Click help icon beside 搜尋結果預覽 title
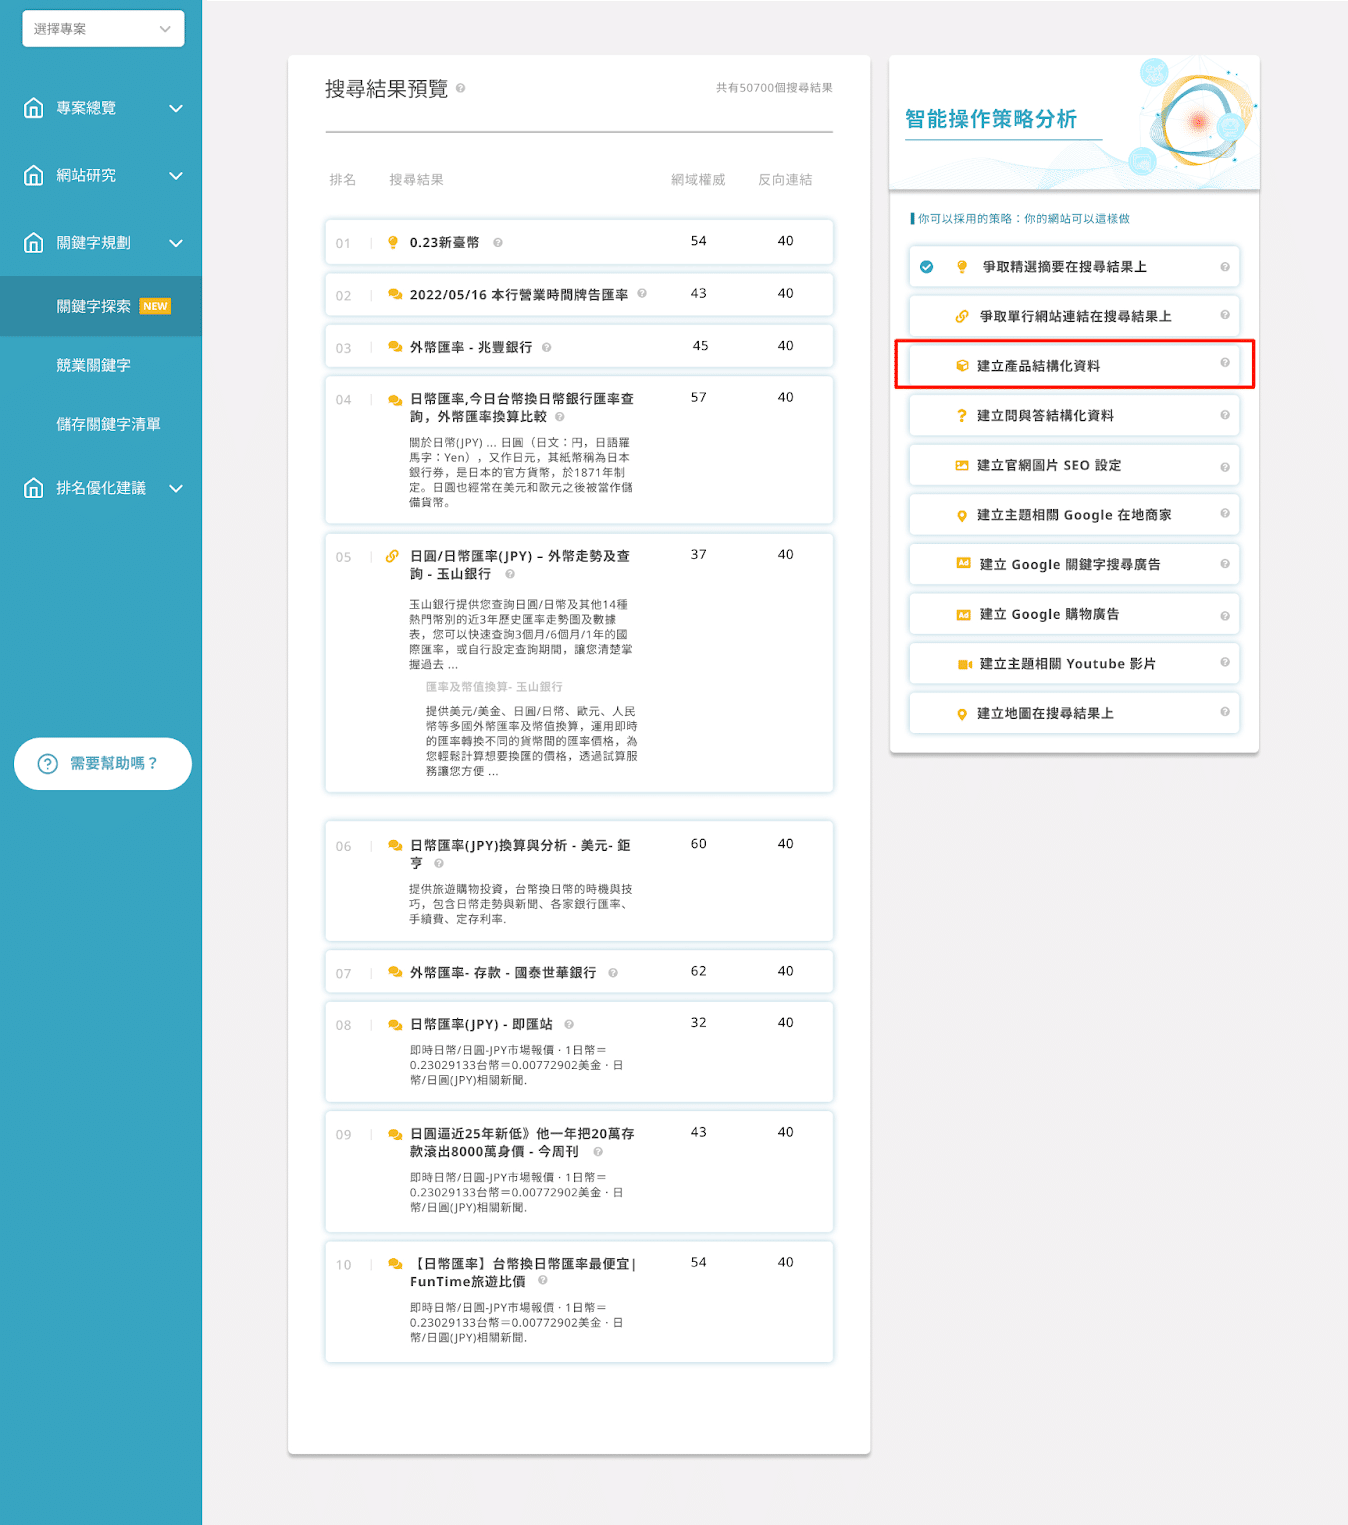 coord(460,88)
